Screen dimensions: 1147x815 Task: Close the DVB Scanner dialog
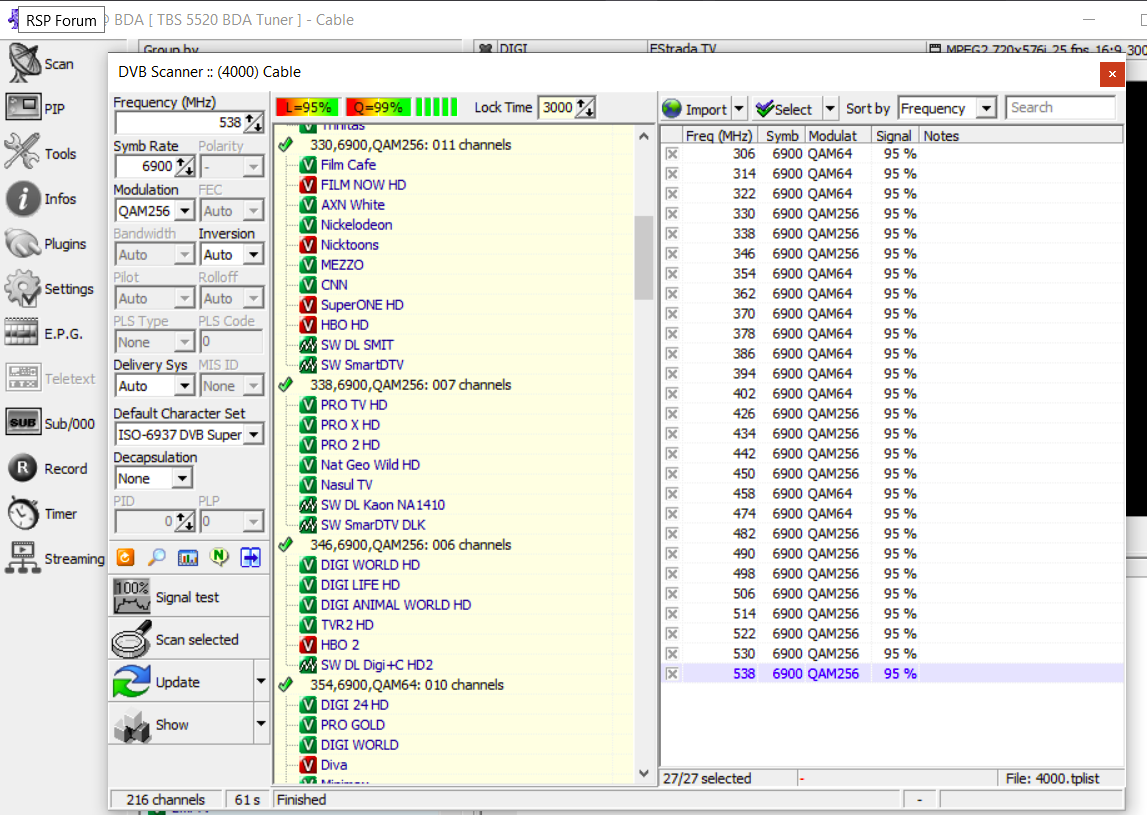[1112, 74]
